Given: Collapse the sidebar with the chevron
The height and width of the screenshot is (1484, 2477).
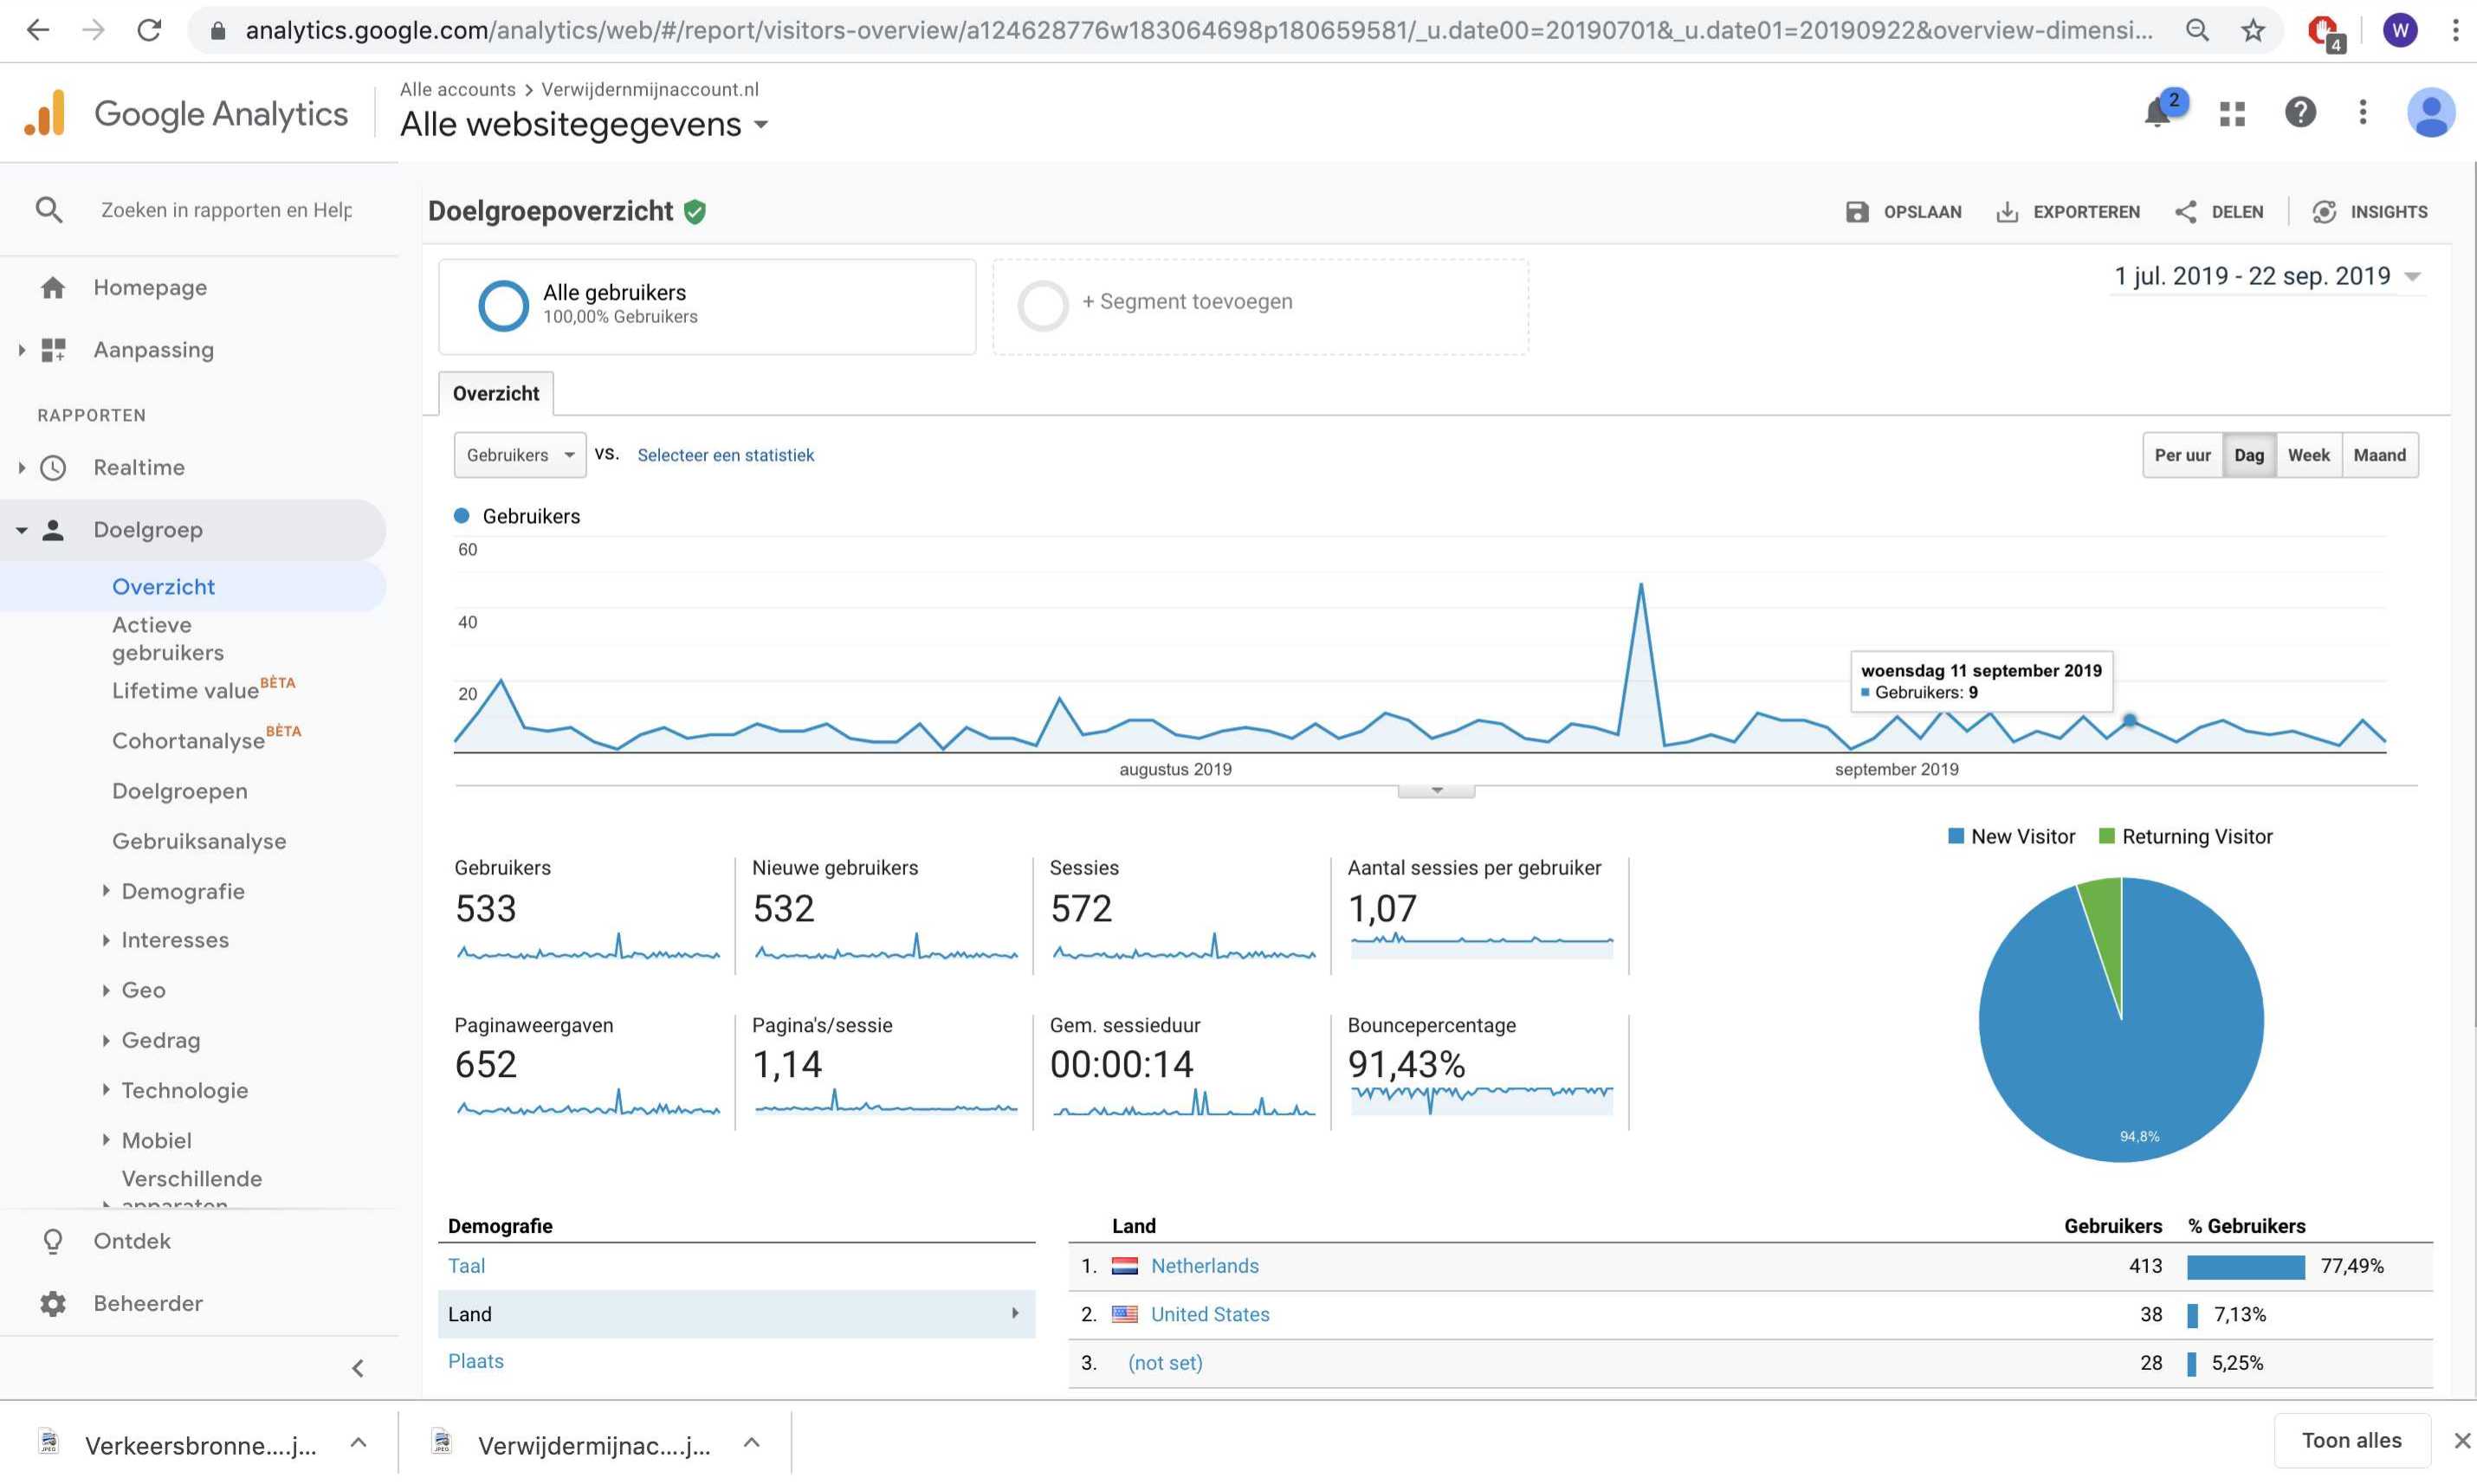Looking at the screenshot, I should tap(358, 1368).
